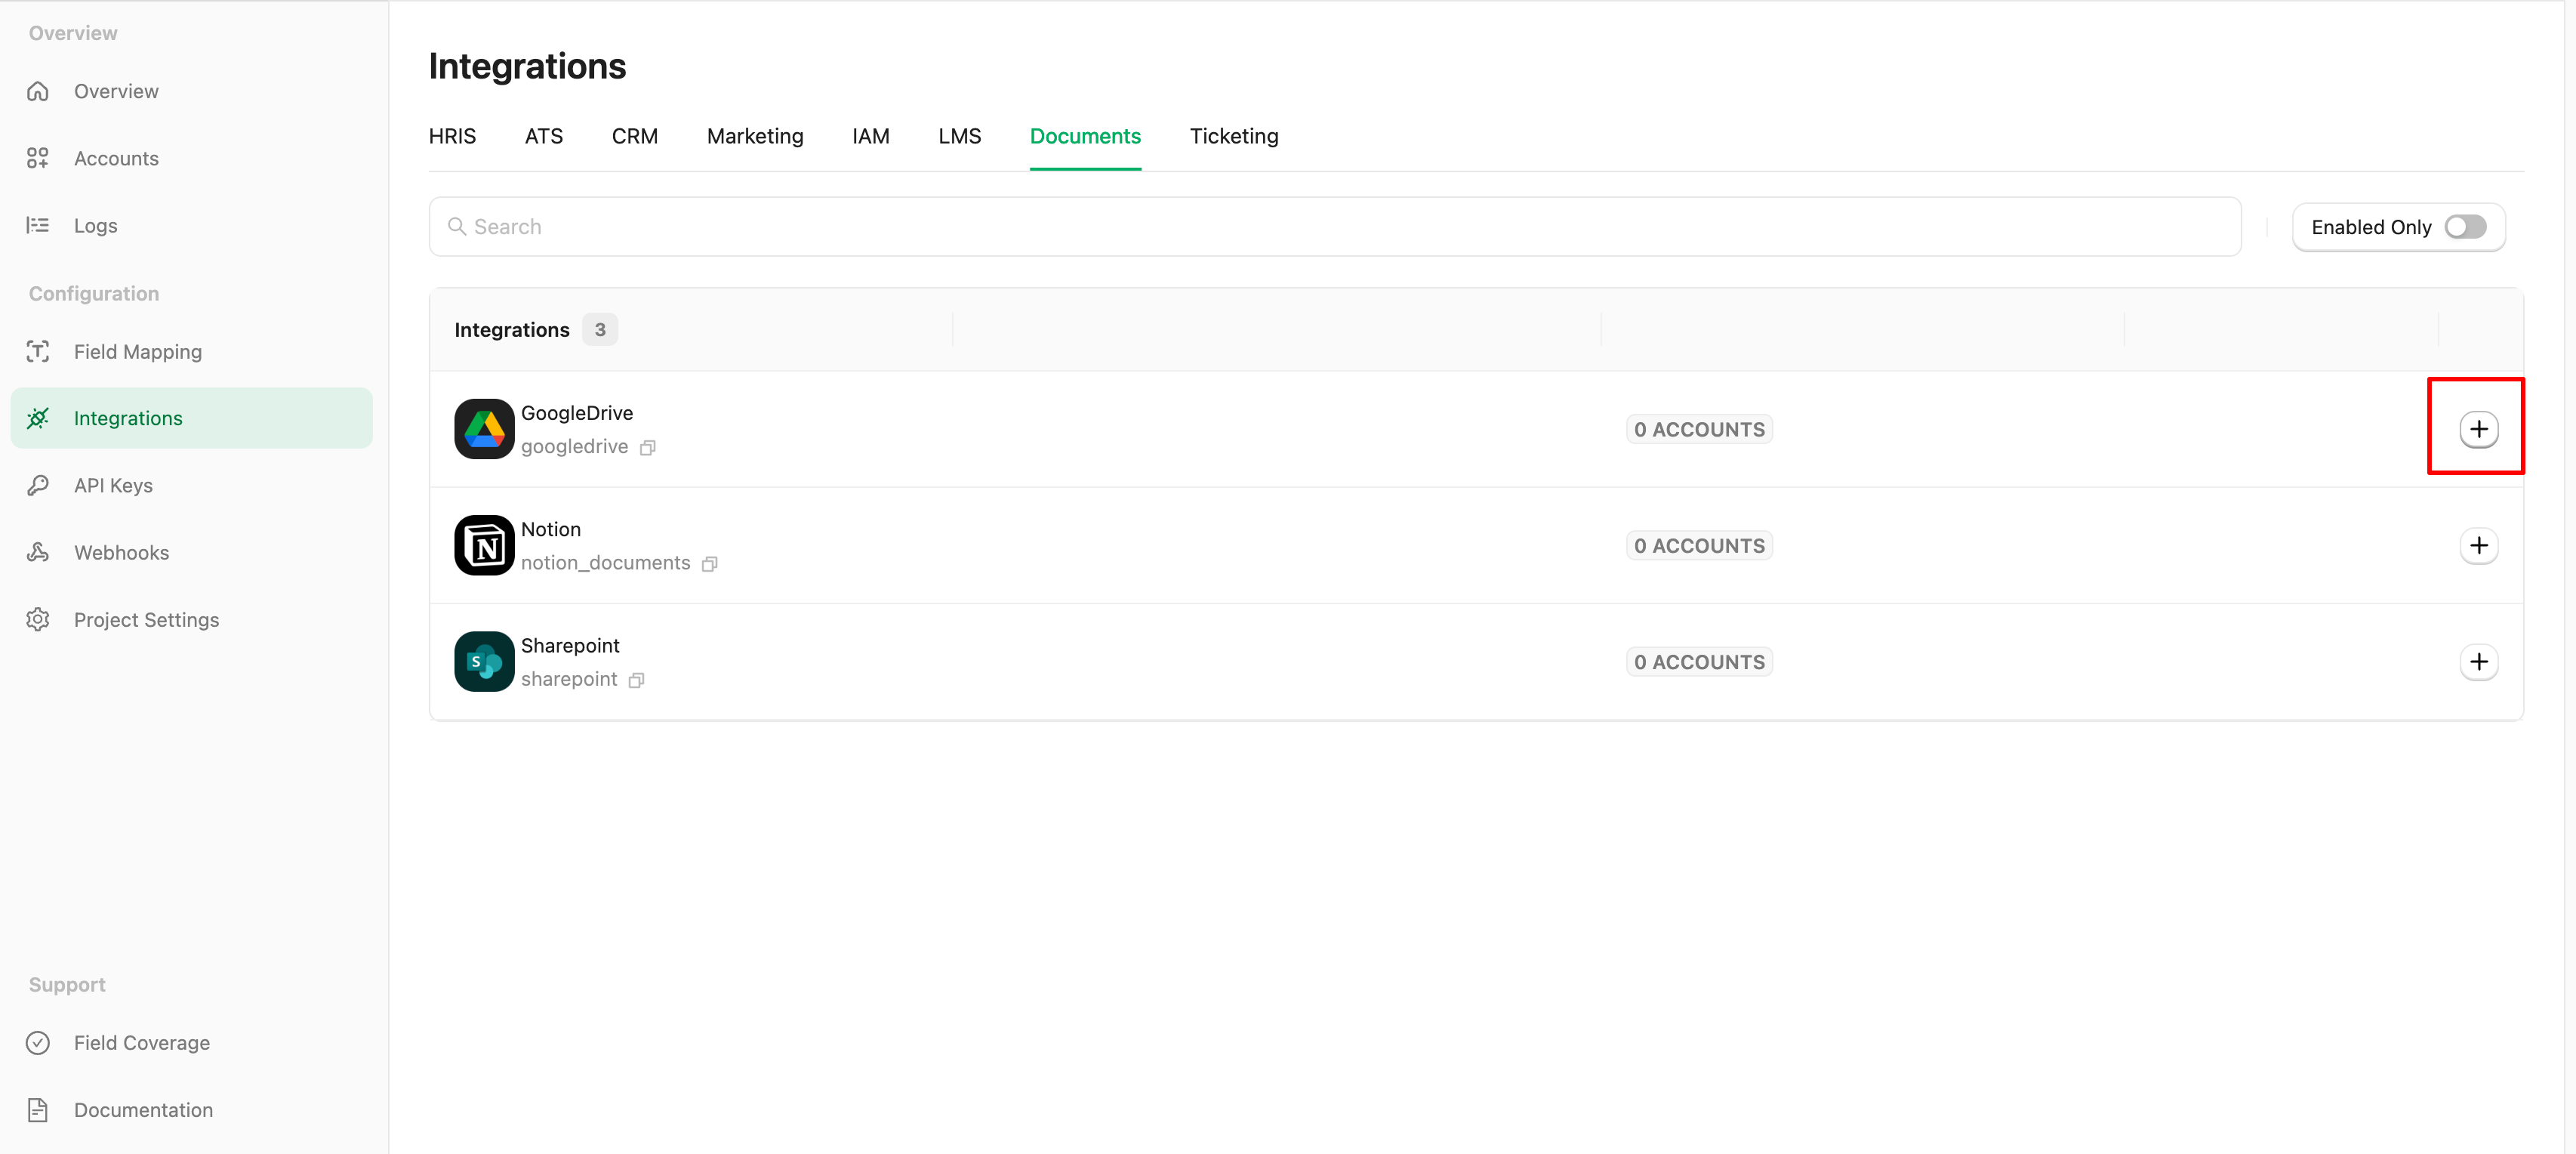Click the Notion logo icon
This screenshot has height=1154, width=2576.
click(484, 545)
